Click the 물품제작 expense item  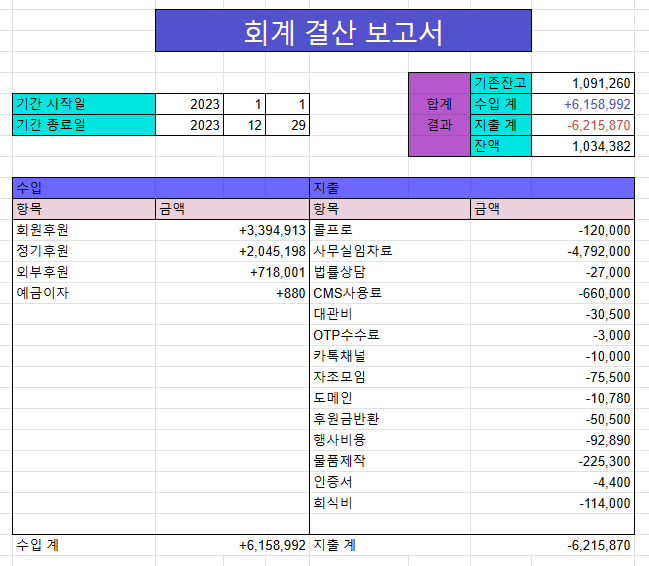pyautogui.click(x=390, y=461)
